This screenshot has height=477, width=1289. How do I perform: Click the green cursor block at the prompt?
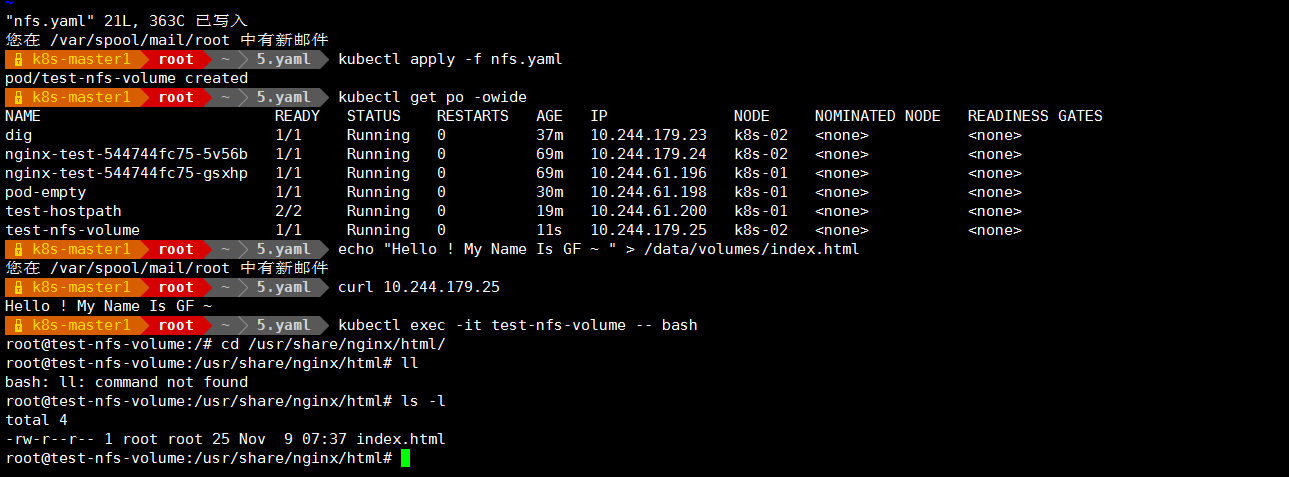[405, 458]
